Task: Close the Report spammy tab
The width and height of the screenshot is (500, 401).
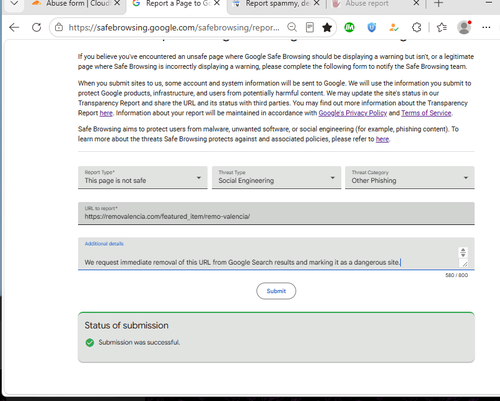Action: pyautogui.click(x=317, y=3)
